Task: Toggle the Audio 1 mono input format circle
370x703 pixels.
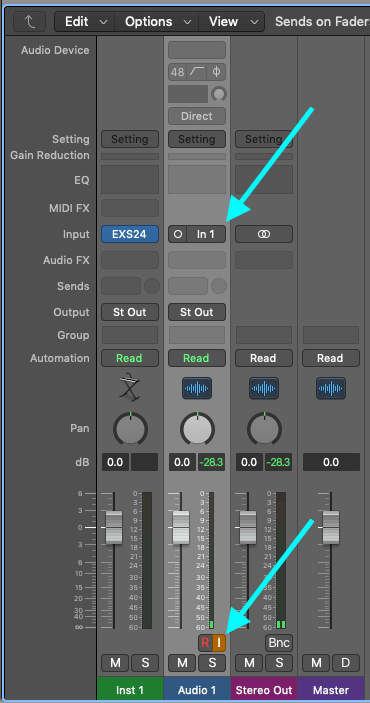Action: (178, 234)
